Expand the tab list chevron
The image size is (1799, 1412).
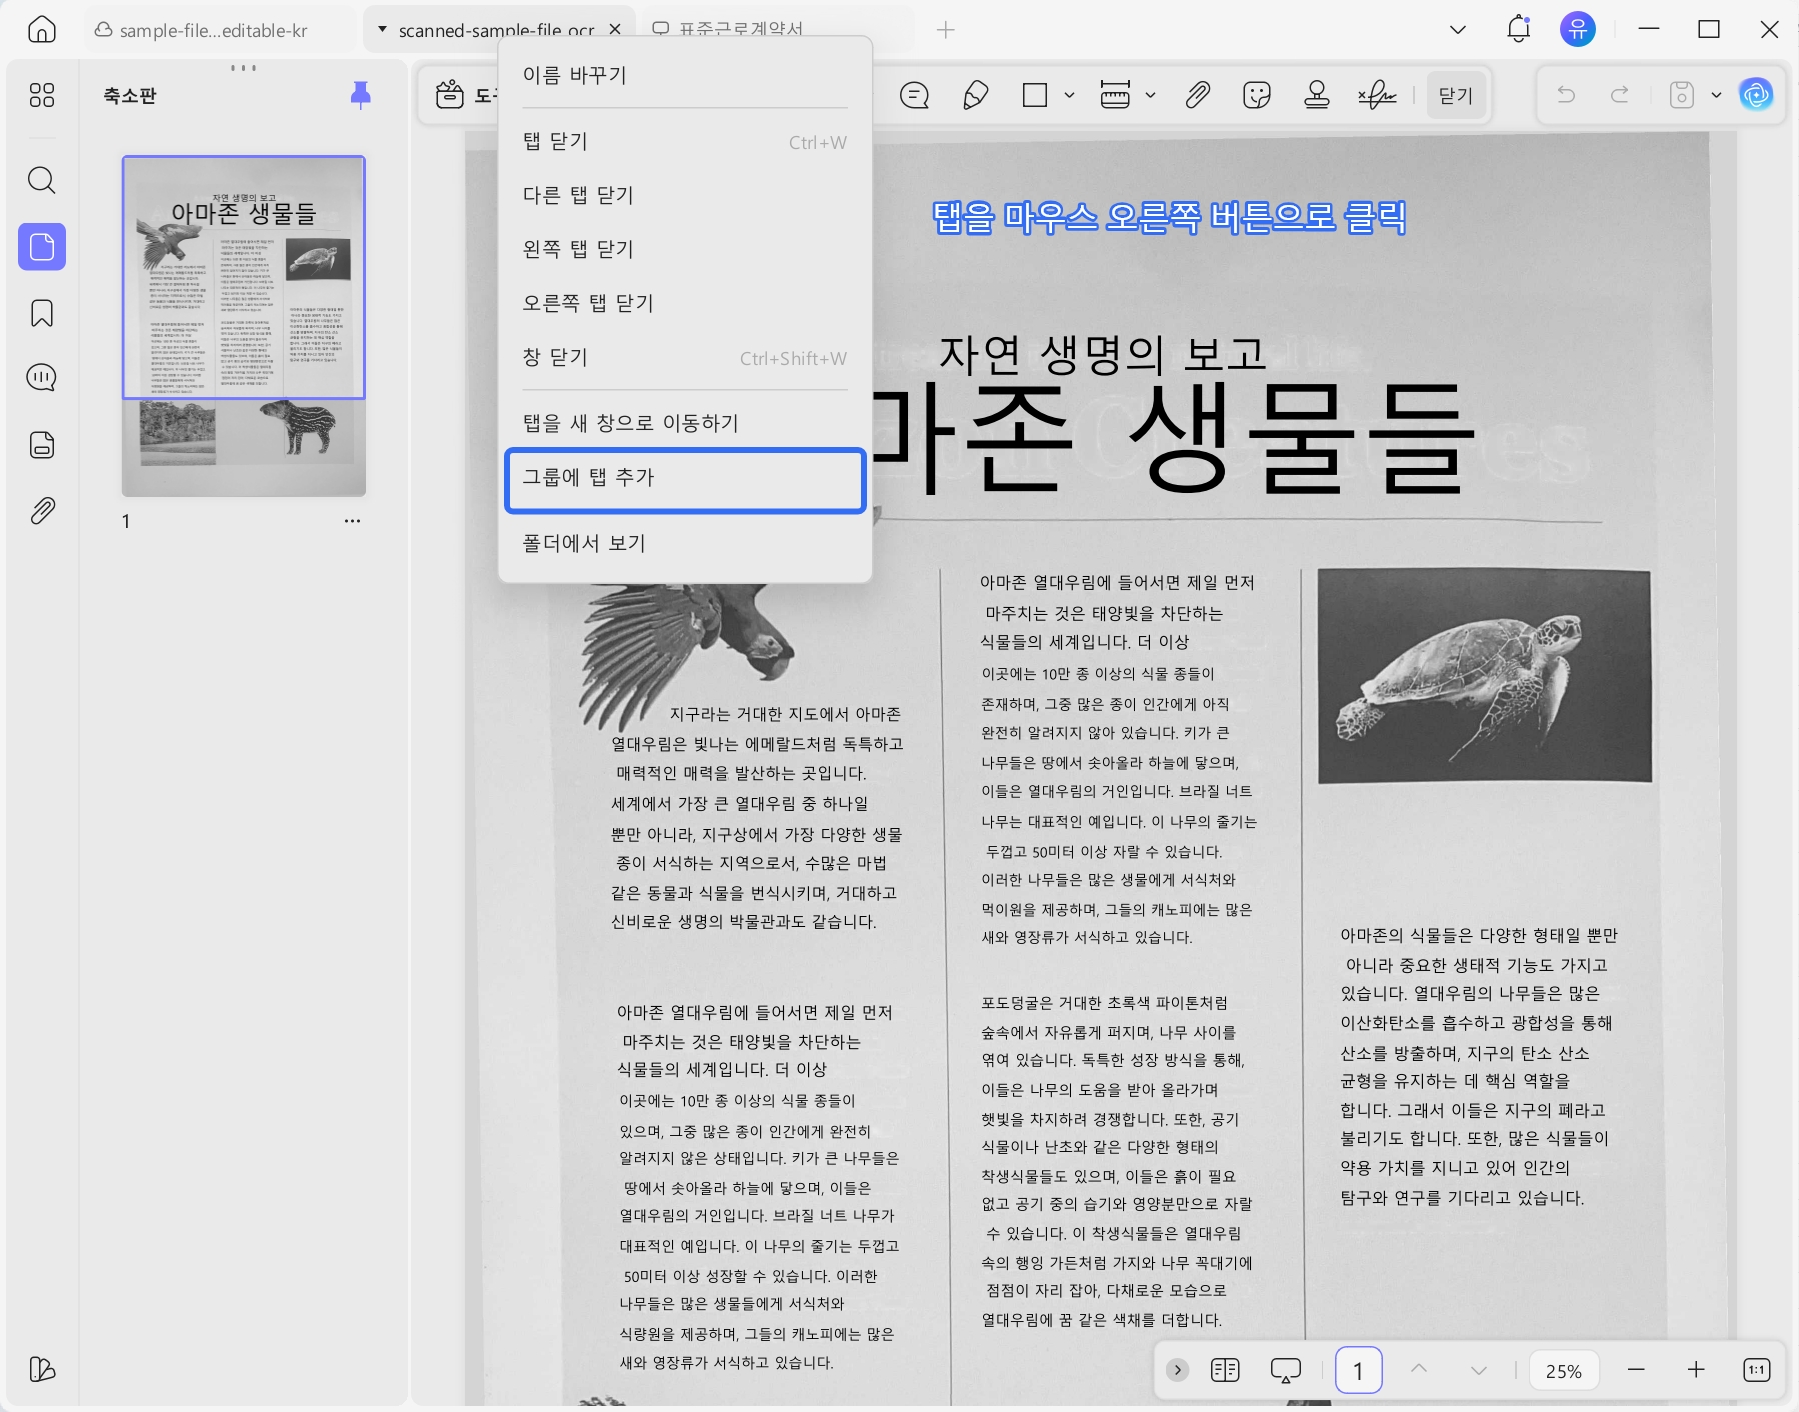[x=1458, y=30]
